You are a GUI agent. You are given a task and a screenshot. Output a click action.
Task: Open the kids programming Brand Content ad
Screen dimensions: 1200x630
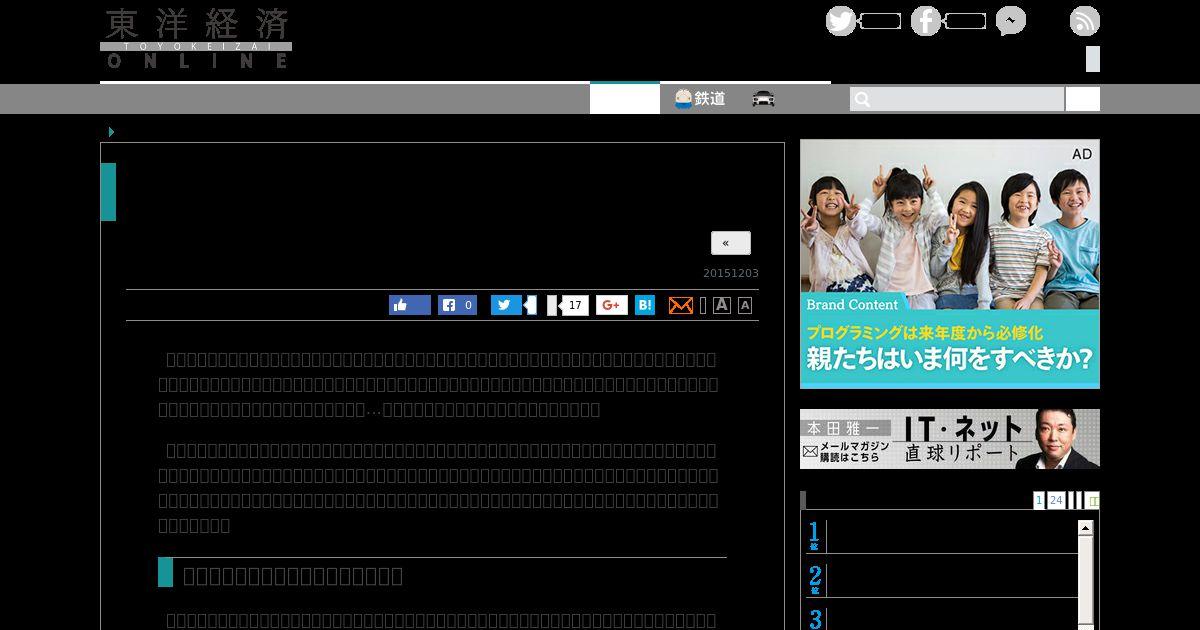coord(950,264)
